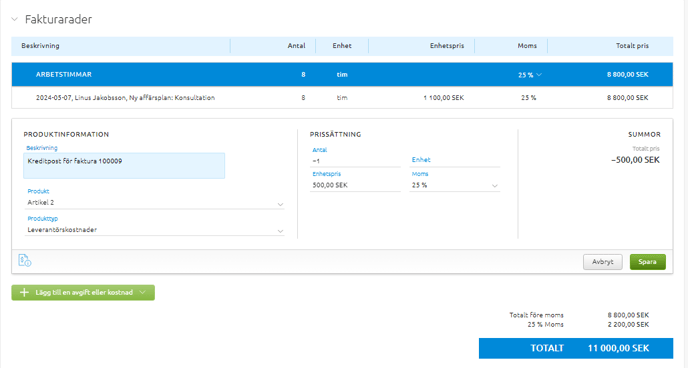Click Lägg till en avgift eller kostnad
This screenshot has width=688, height=368.
pos(83,293)
